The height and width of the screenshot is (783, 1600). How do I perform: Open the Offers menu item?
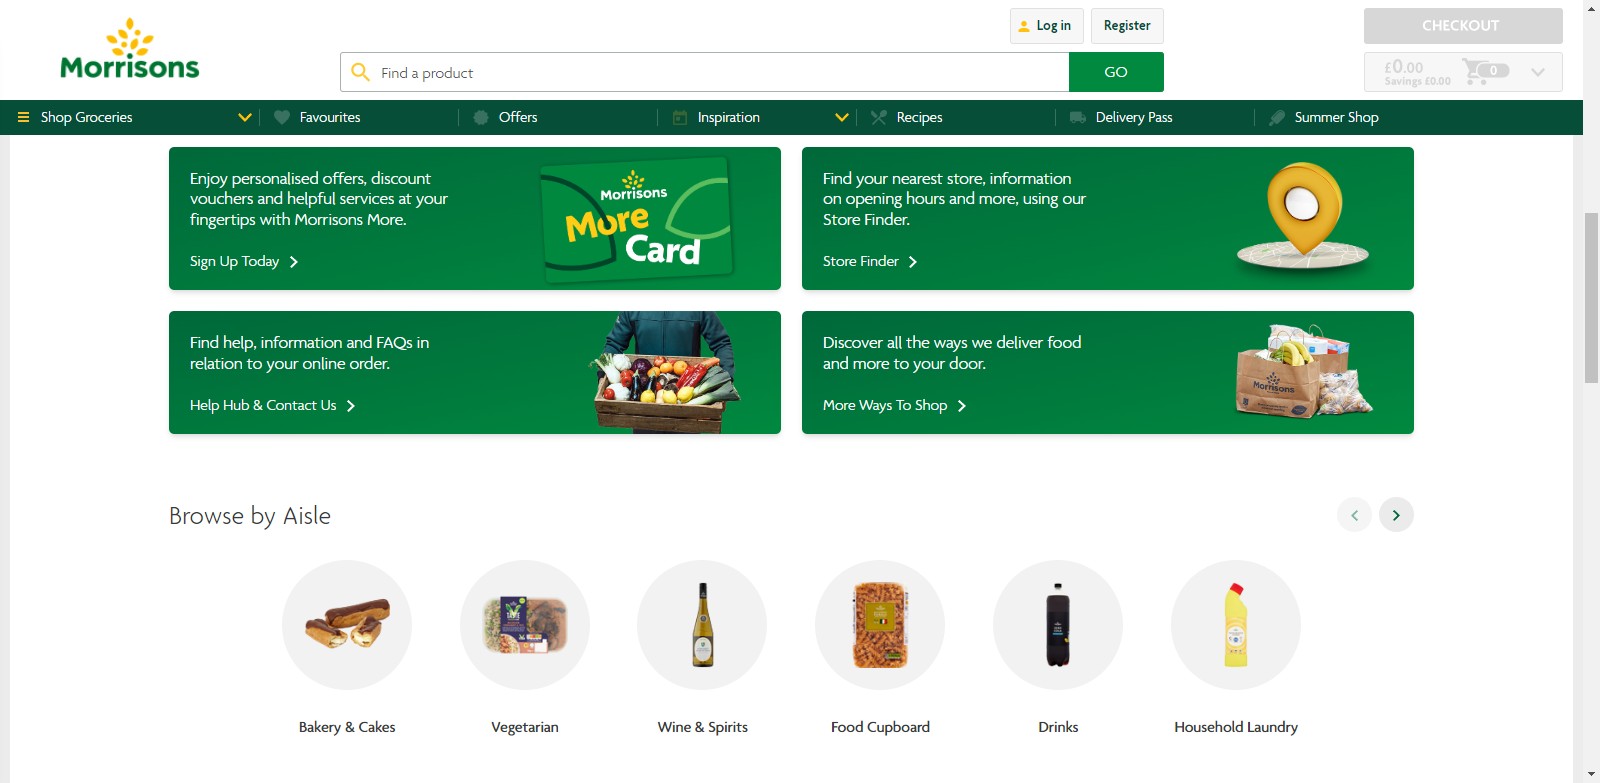[x=517, y=117]
